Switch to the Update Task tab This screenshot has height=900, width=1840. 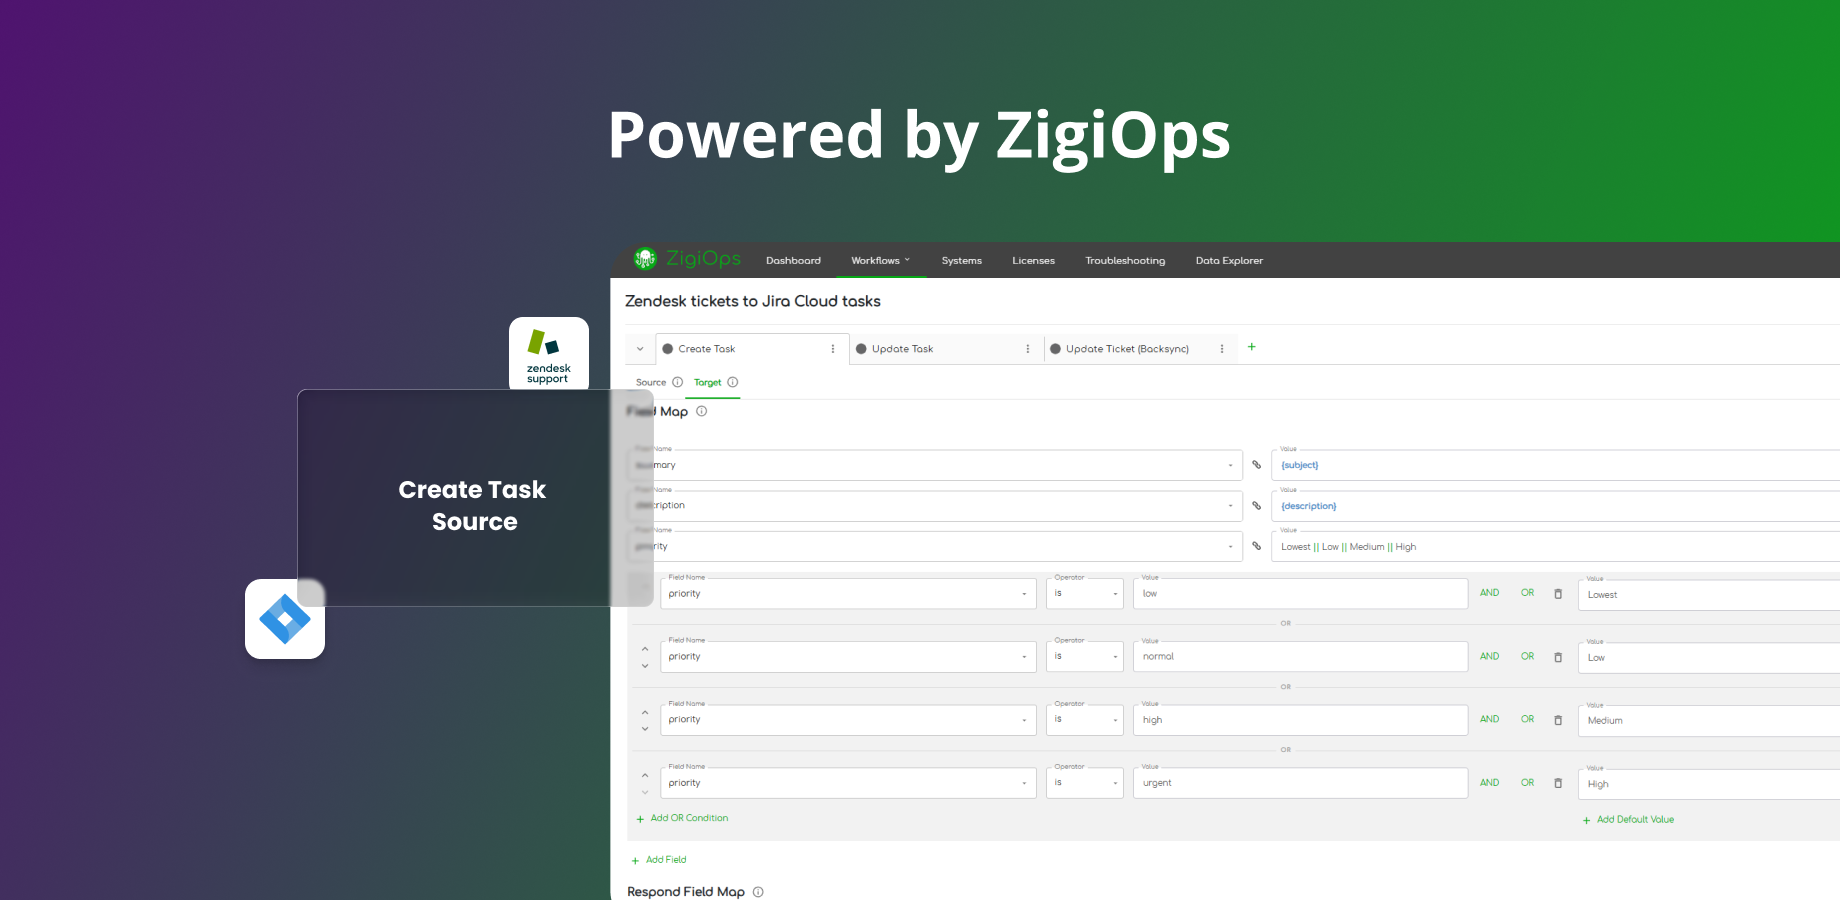[902, 348]
